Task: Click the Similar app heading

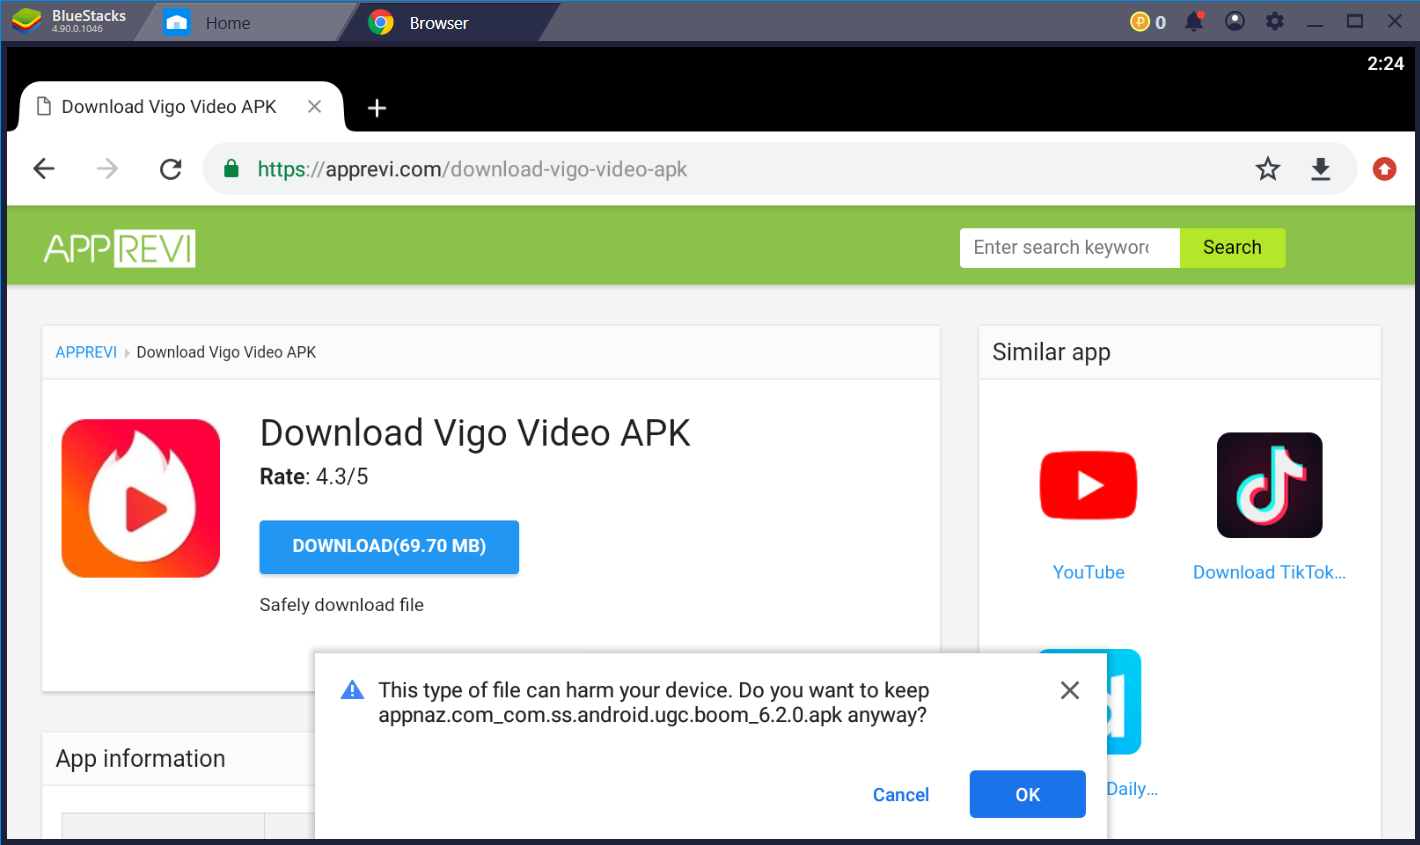Action: tap(1051, 352)
